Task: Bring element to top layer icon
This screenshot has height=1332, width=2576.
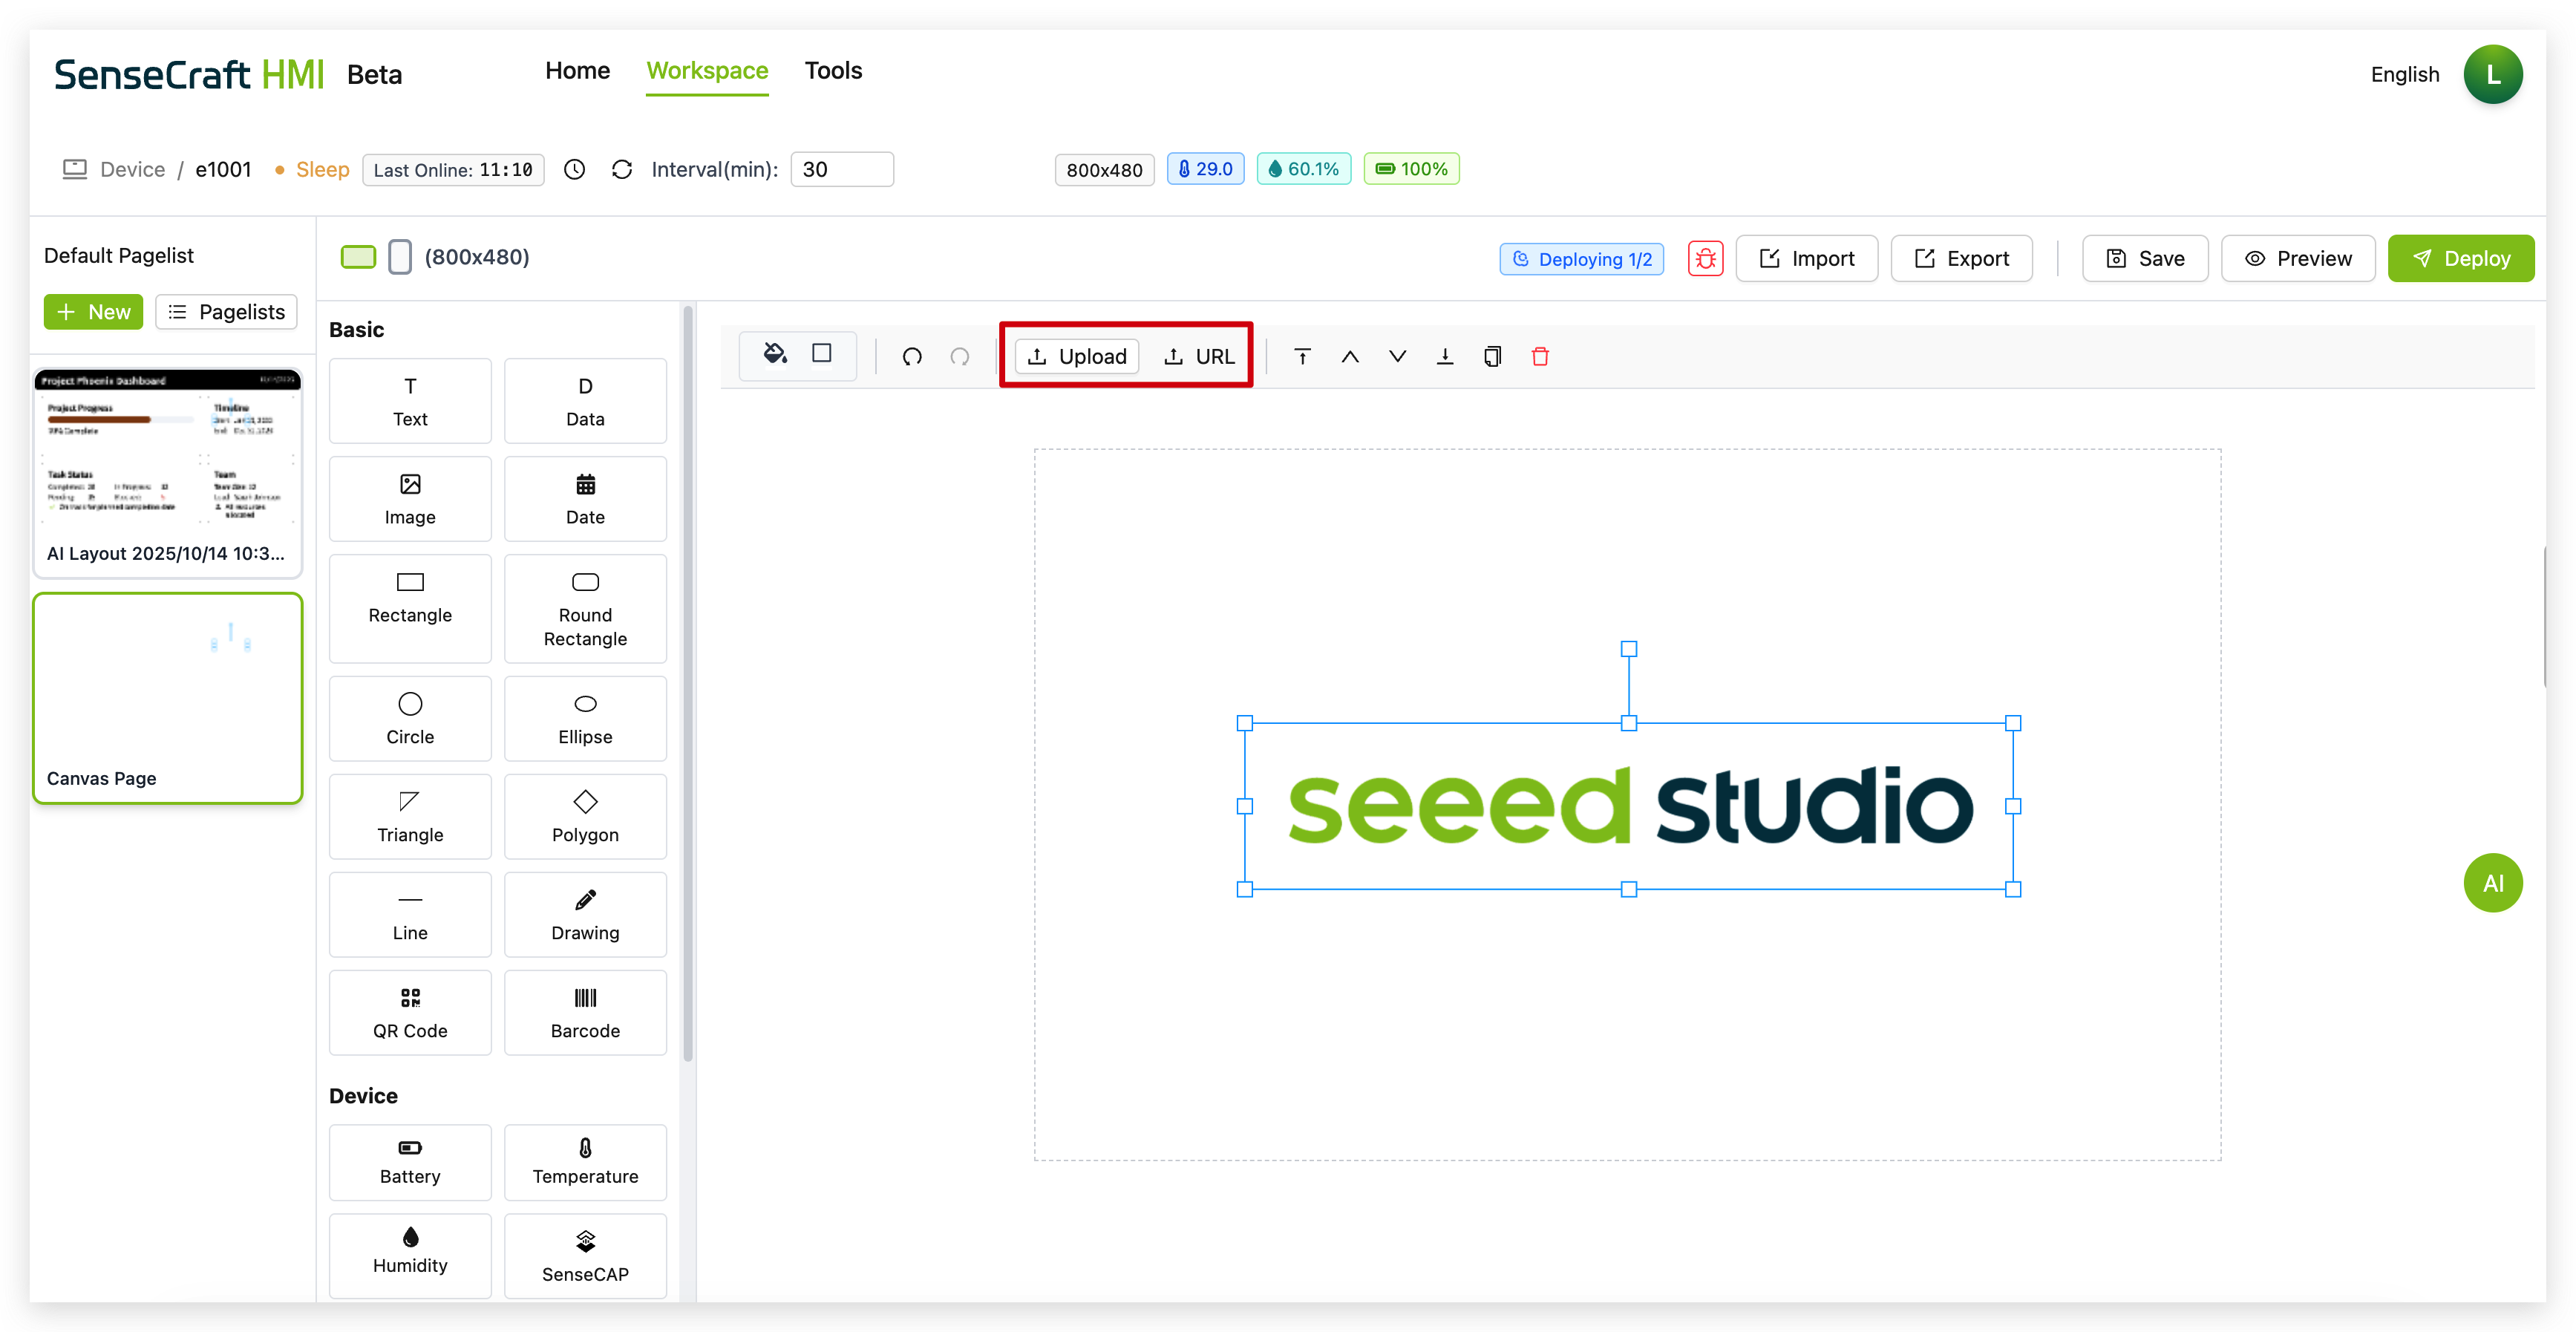Action: [1302, 357]
